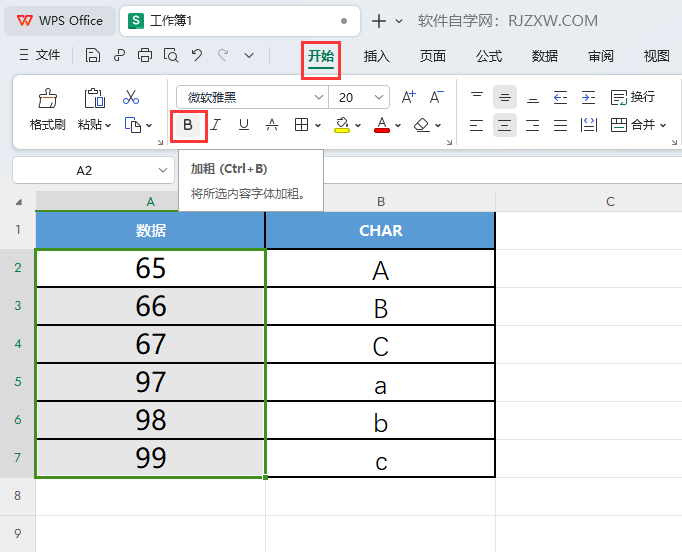Image resolution: width=682 pixels, height=552 pixels.
Task: Click Merge cells (合并) button
Action: click(x=633, y=125)
